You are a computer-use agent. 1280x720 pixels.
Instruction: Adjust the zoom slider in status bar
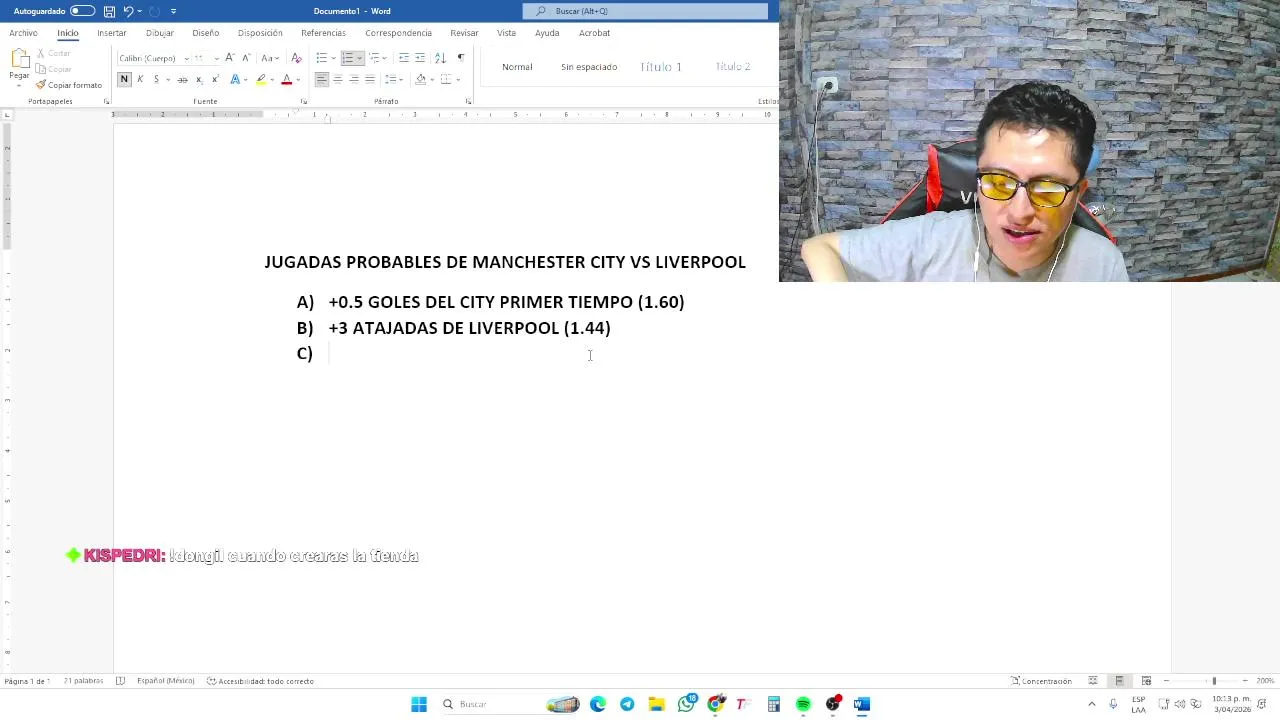coord(1214,681)
